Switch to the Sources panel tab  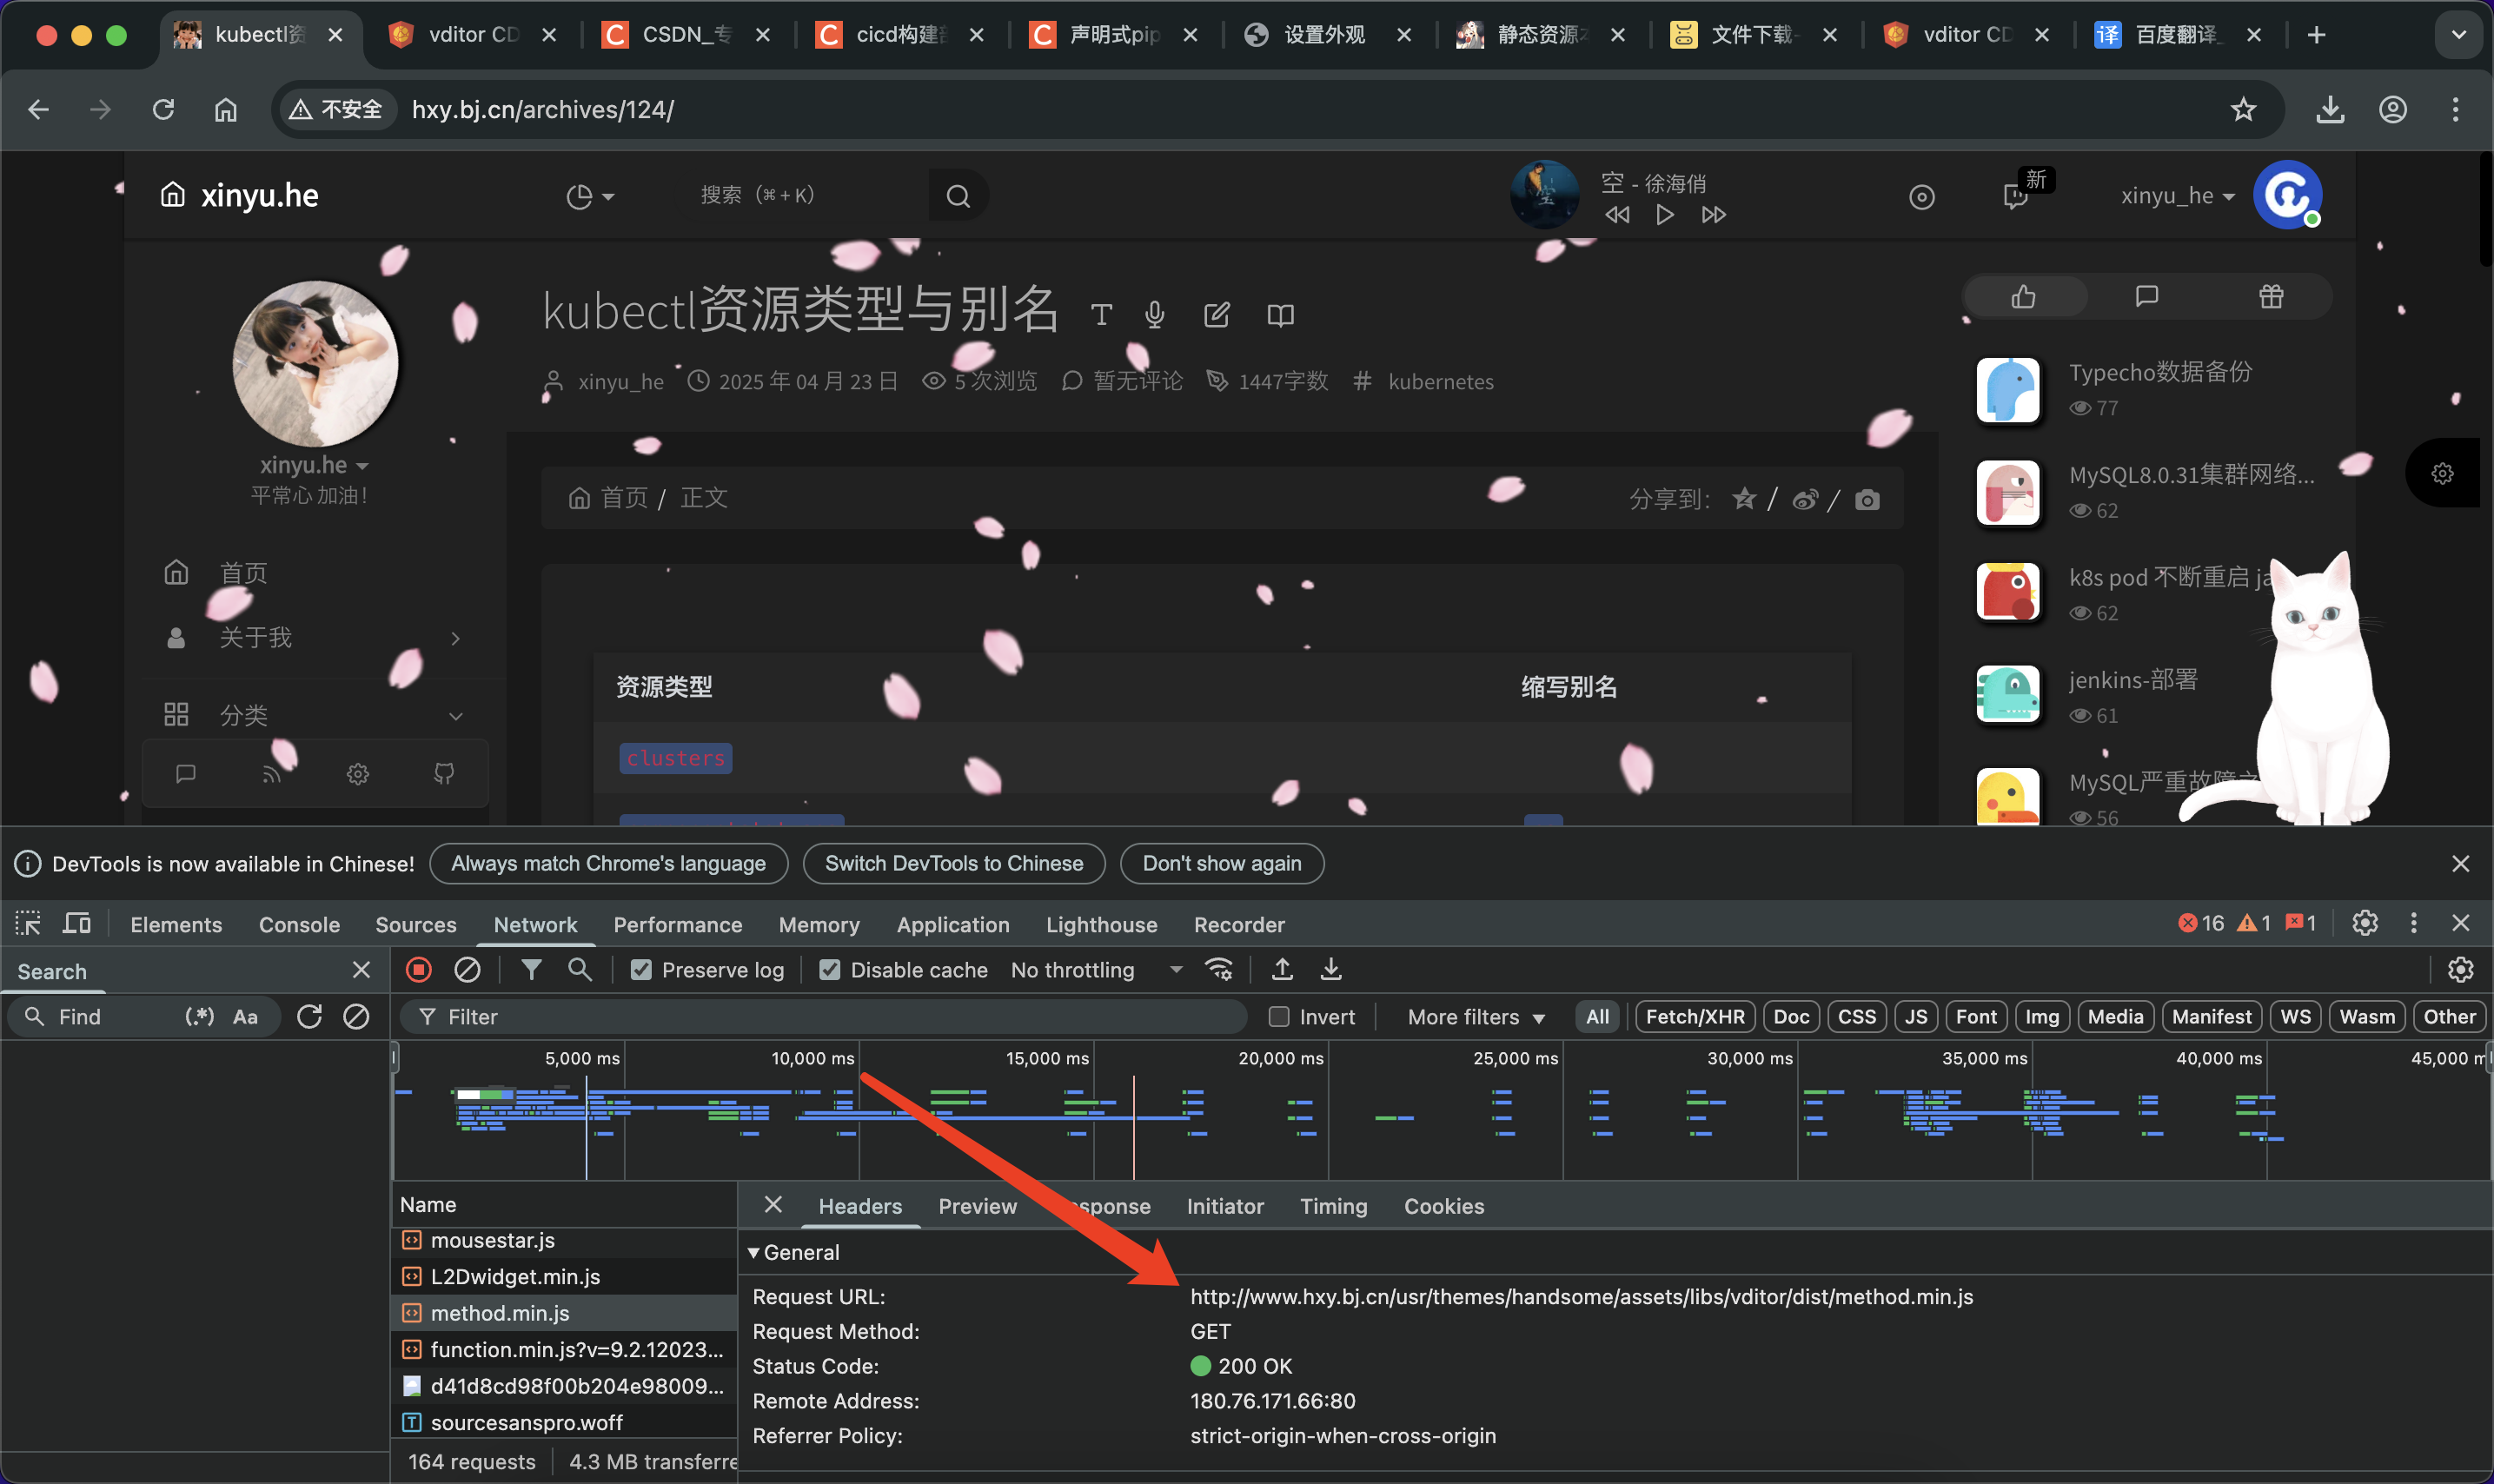pos(416,924)
